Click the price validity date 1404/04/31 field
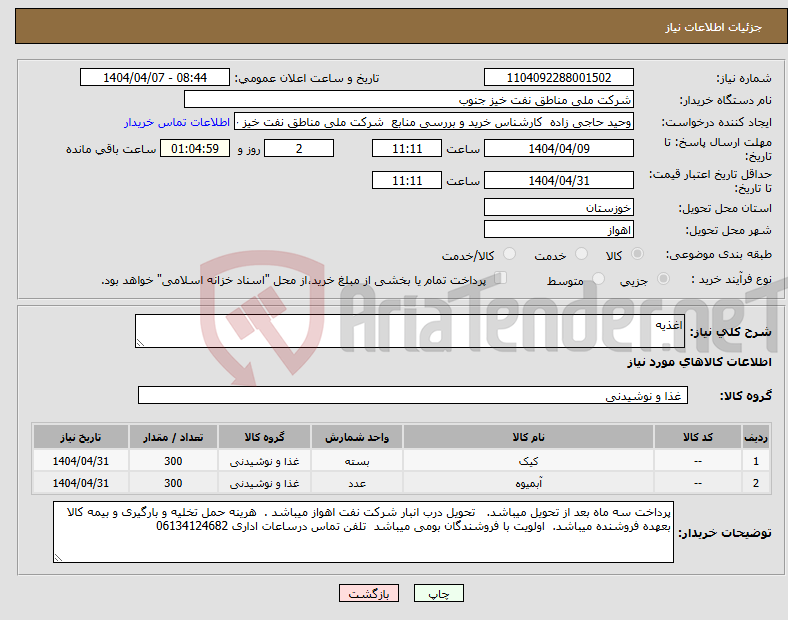788x620 pixels. point(559,180)
